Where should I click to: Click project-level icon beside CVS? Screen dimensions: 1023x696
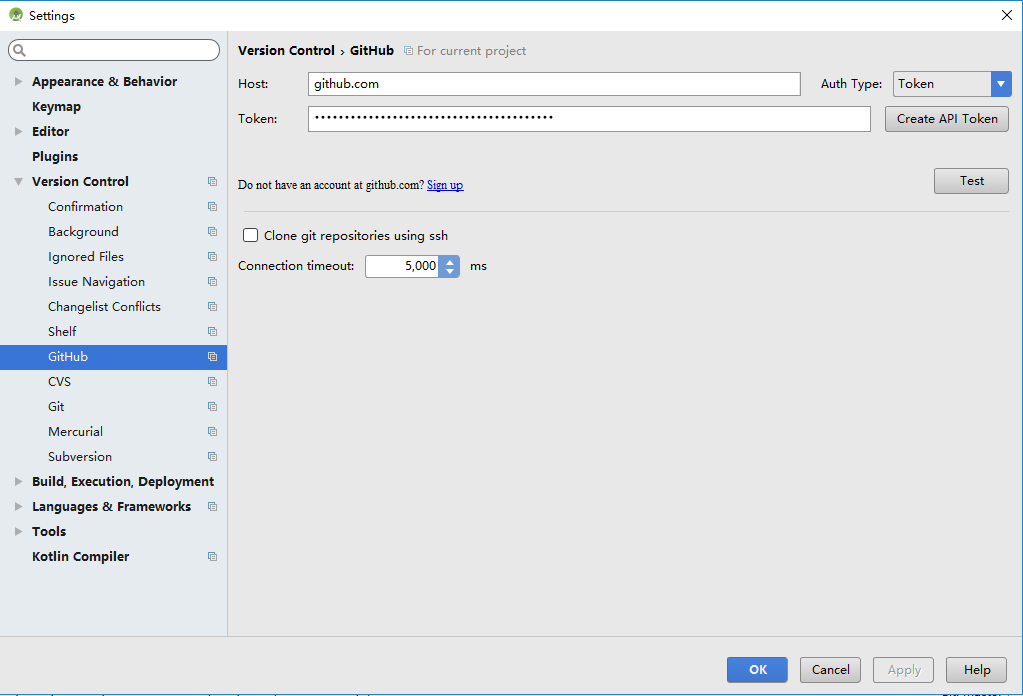tap(212, 382)
